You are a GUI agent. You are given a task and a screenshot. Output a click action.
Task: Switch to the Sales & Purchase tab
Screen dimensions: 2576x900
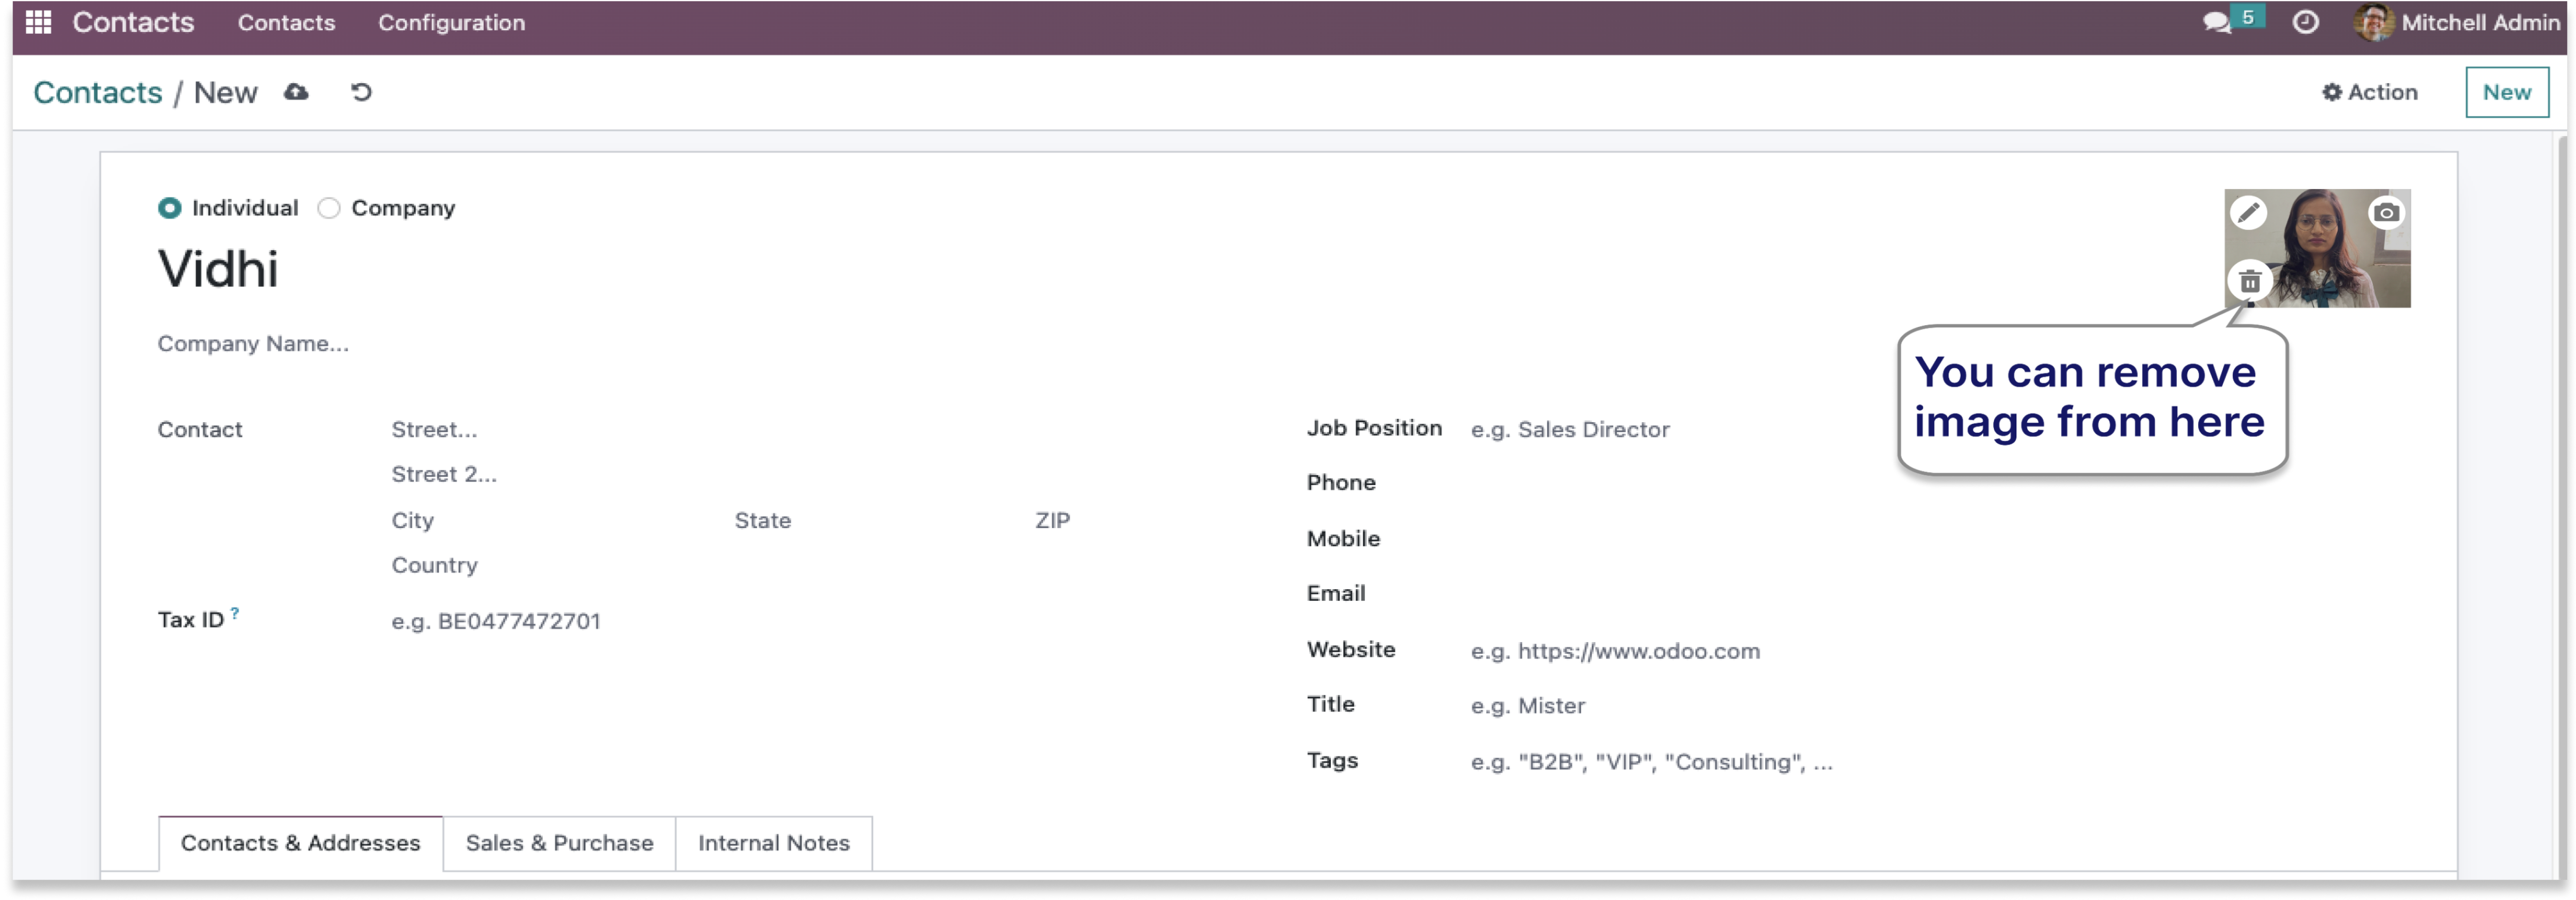pos(559,843)
